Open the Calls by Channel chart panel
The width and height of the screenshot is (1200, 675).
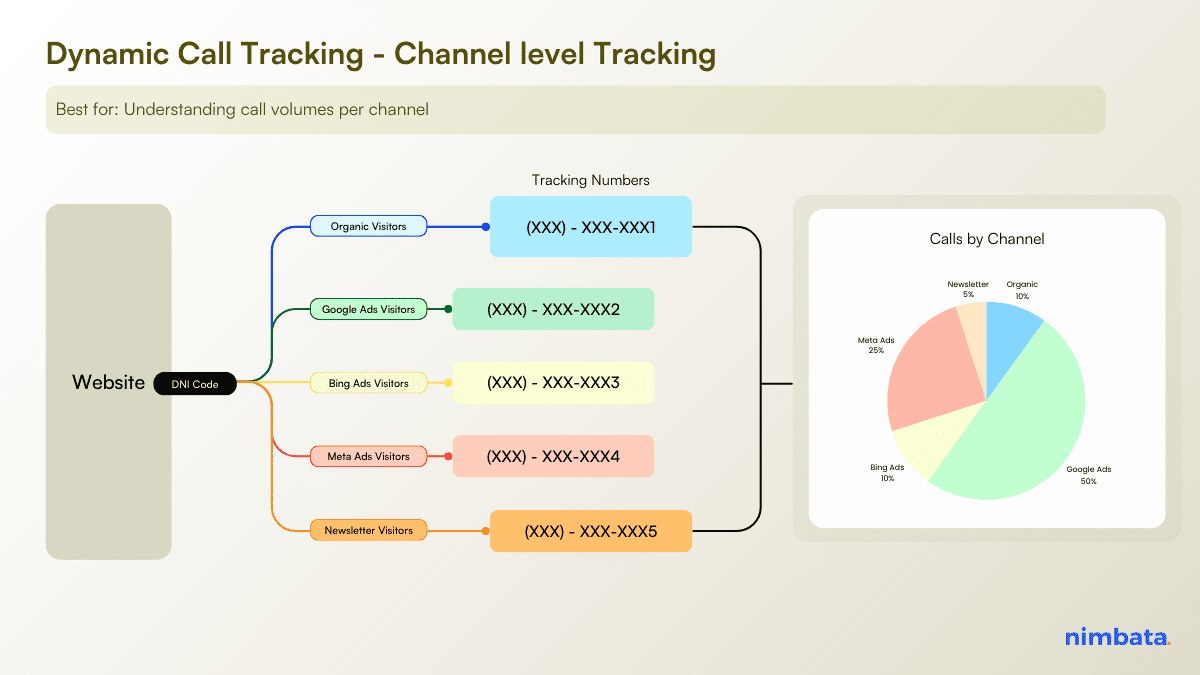(987, 368)
